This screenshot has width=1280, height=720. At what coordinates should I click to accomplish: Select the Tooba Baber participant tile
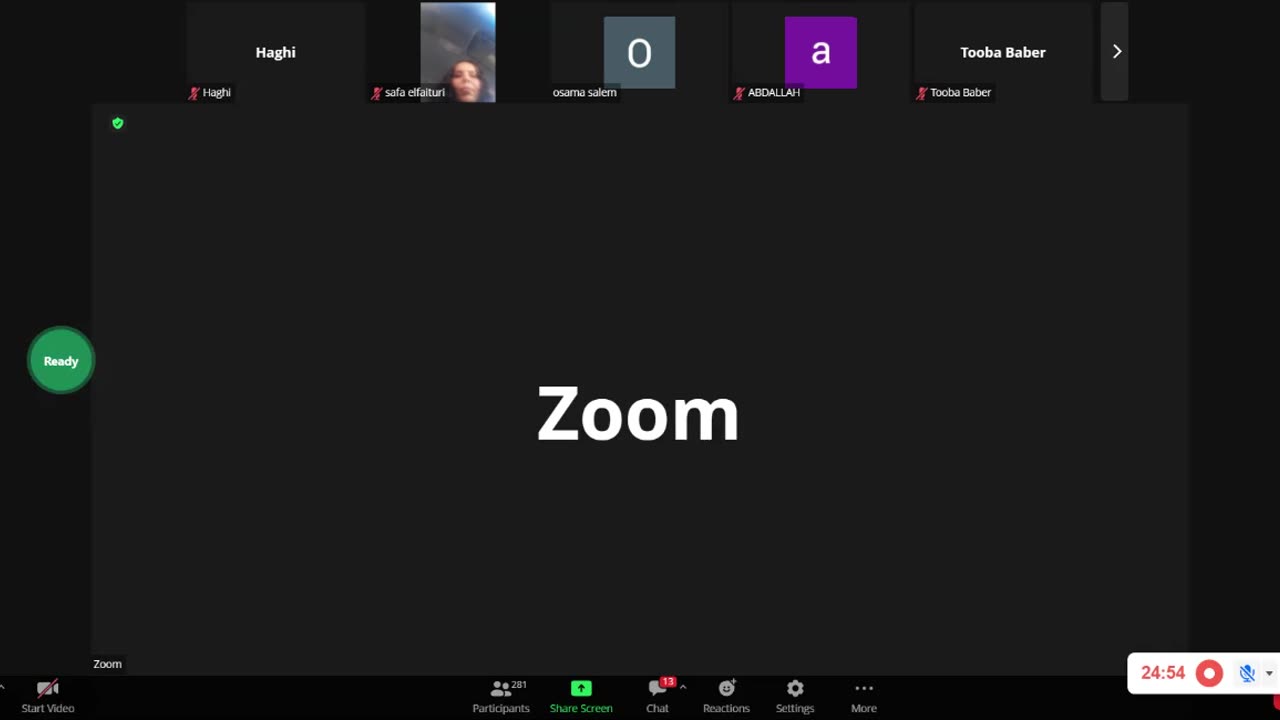[1003, 52]
